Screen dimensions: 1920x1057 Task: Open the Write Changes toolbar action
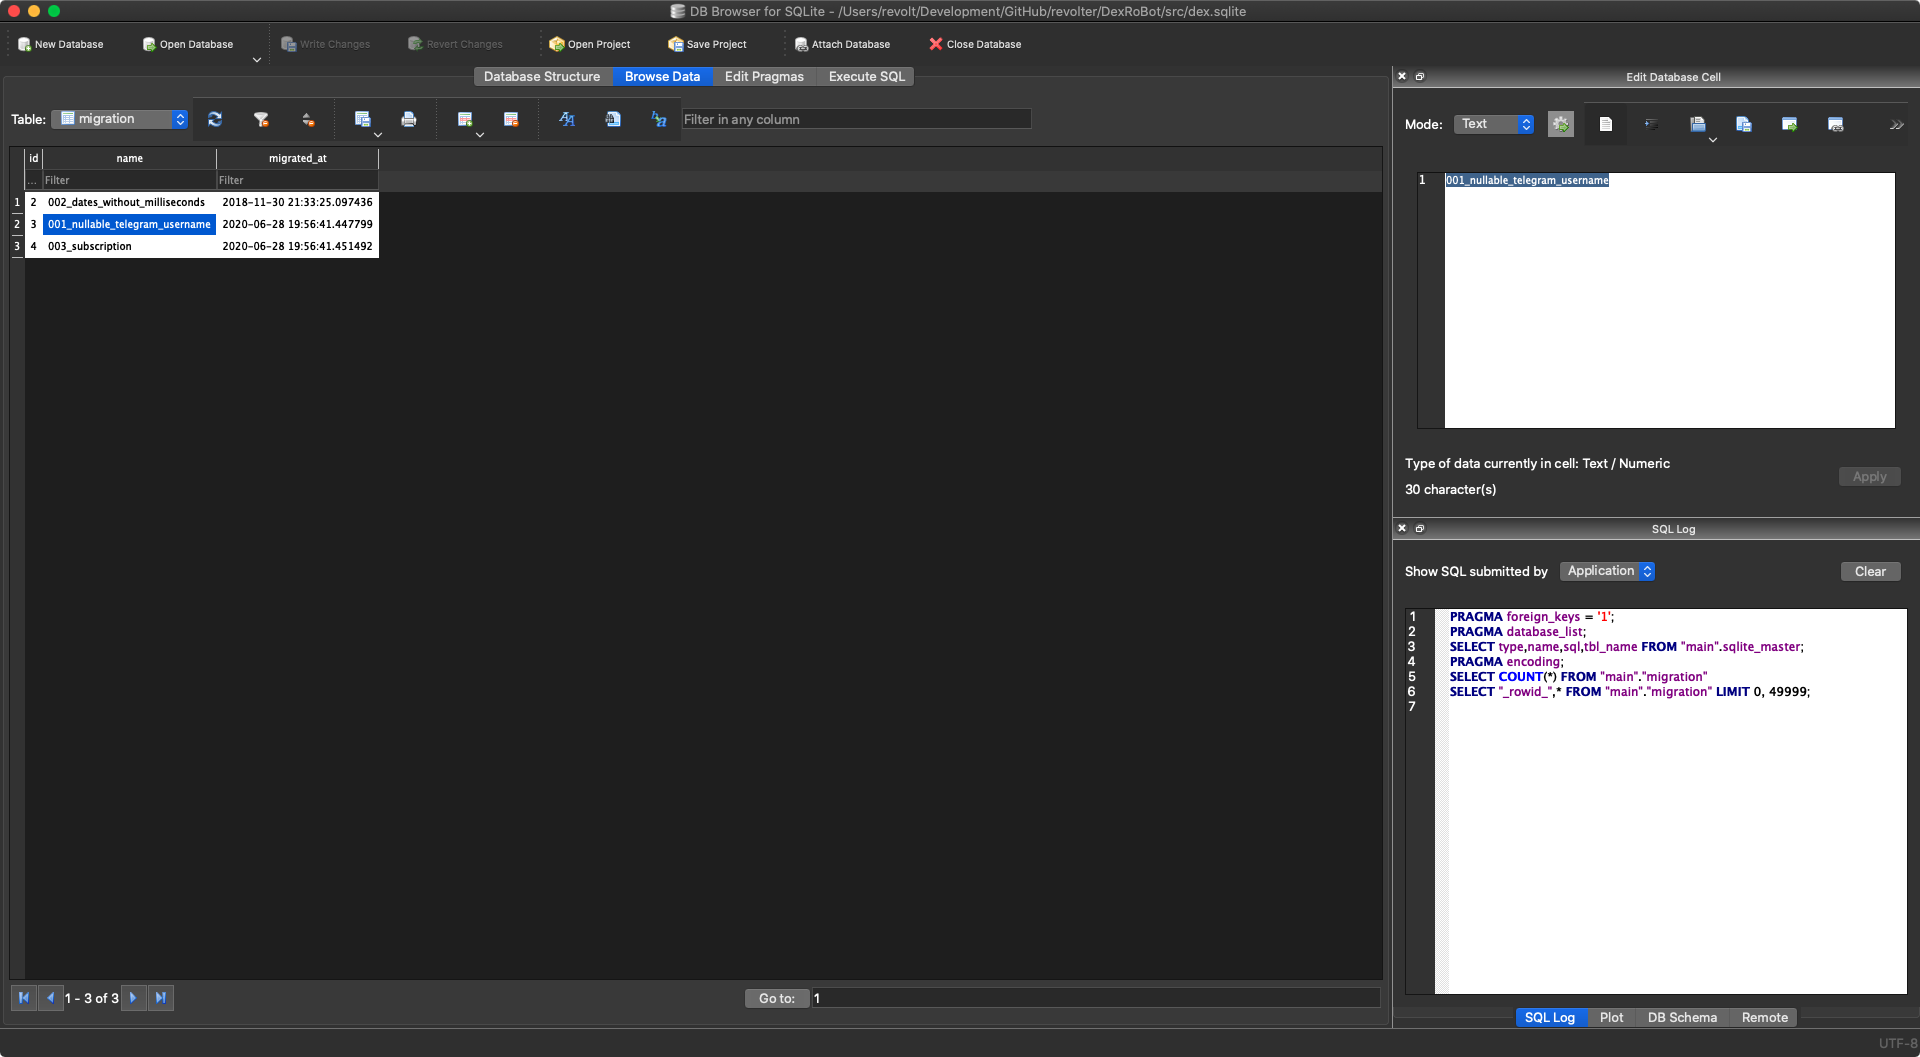click(x=325, y=44)
